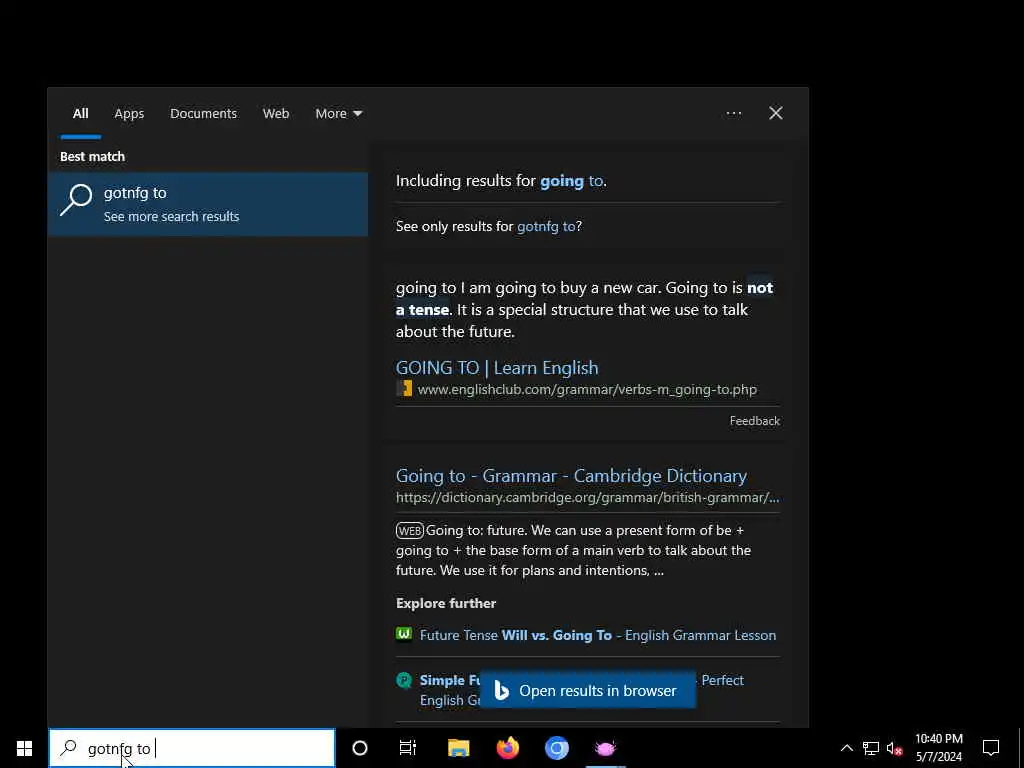Click the 'Simple Fu' result link
The height and width of the screenshot is (768, 1024).
(x=450, y=680)
